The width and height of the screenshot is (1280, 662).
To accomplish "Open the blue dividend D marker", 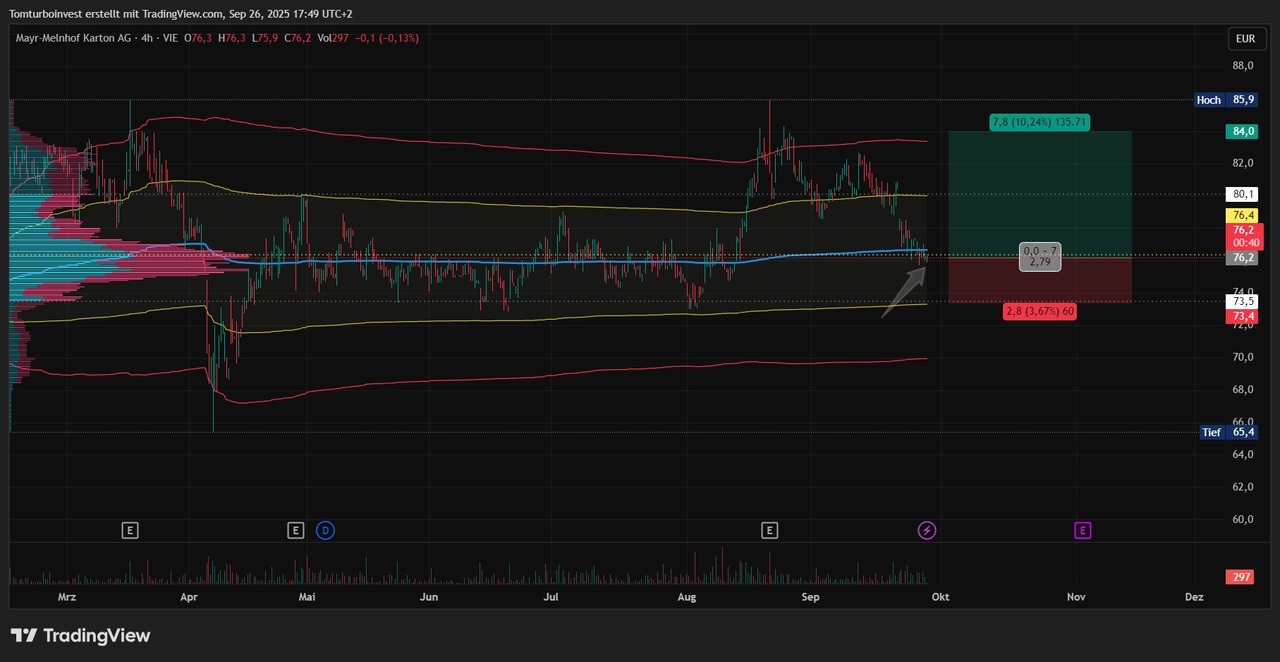I will click(325, 530).
